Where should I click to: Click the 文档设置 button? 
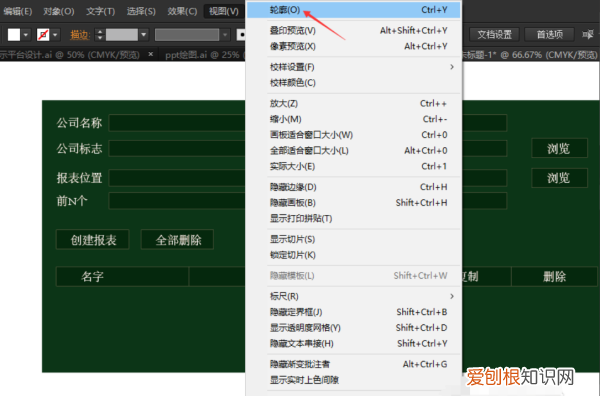494,35
